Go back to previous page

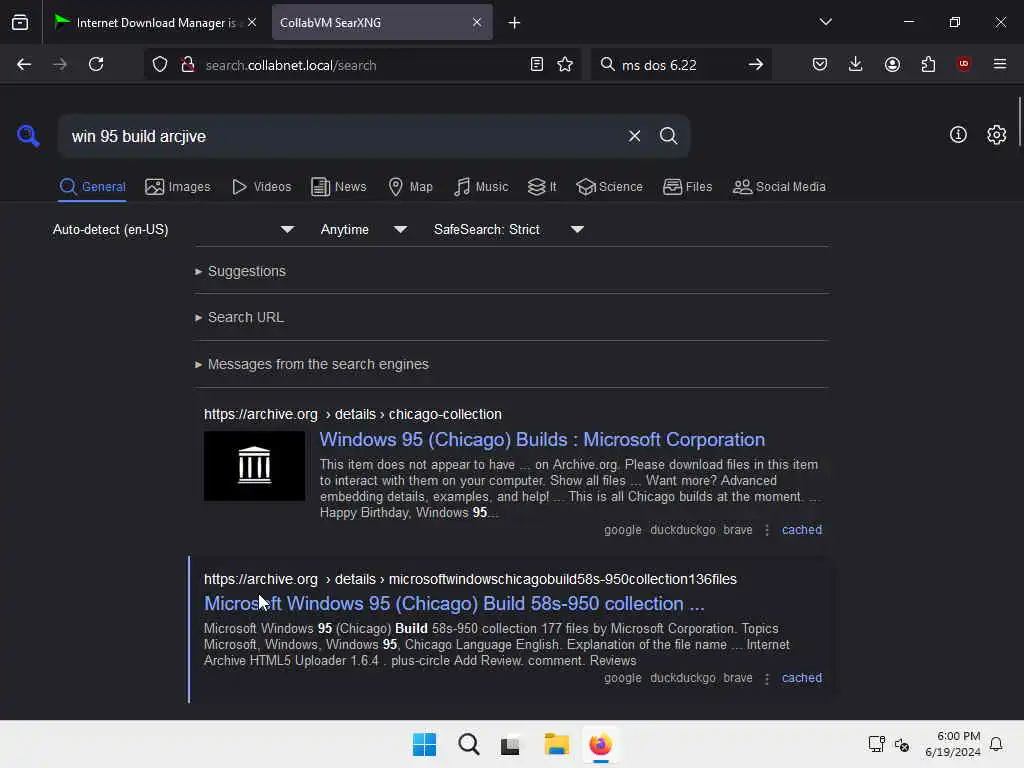24,64
